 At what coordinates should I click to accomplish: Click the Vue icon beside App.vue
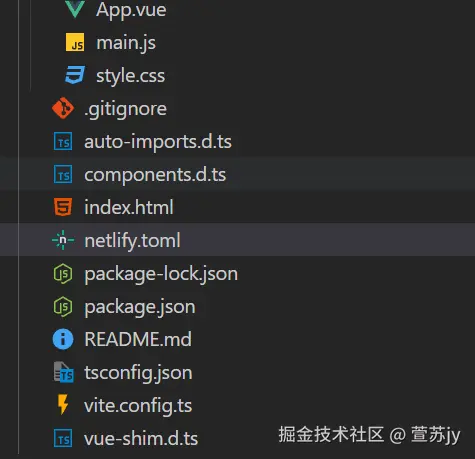pos(75,9)
